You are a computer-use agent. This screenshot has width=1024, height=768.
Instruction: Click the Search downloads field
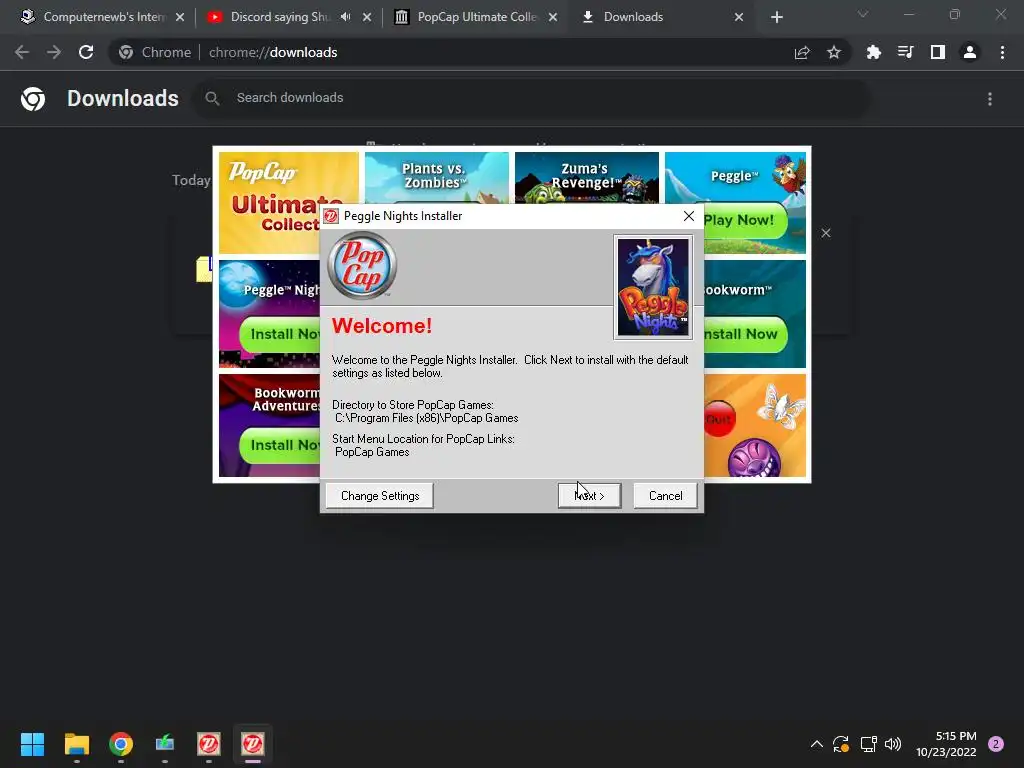click(x=531, y=98)
